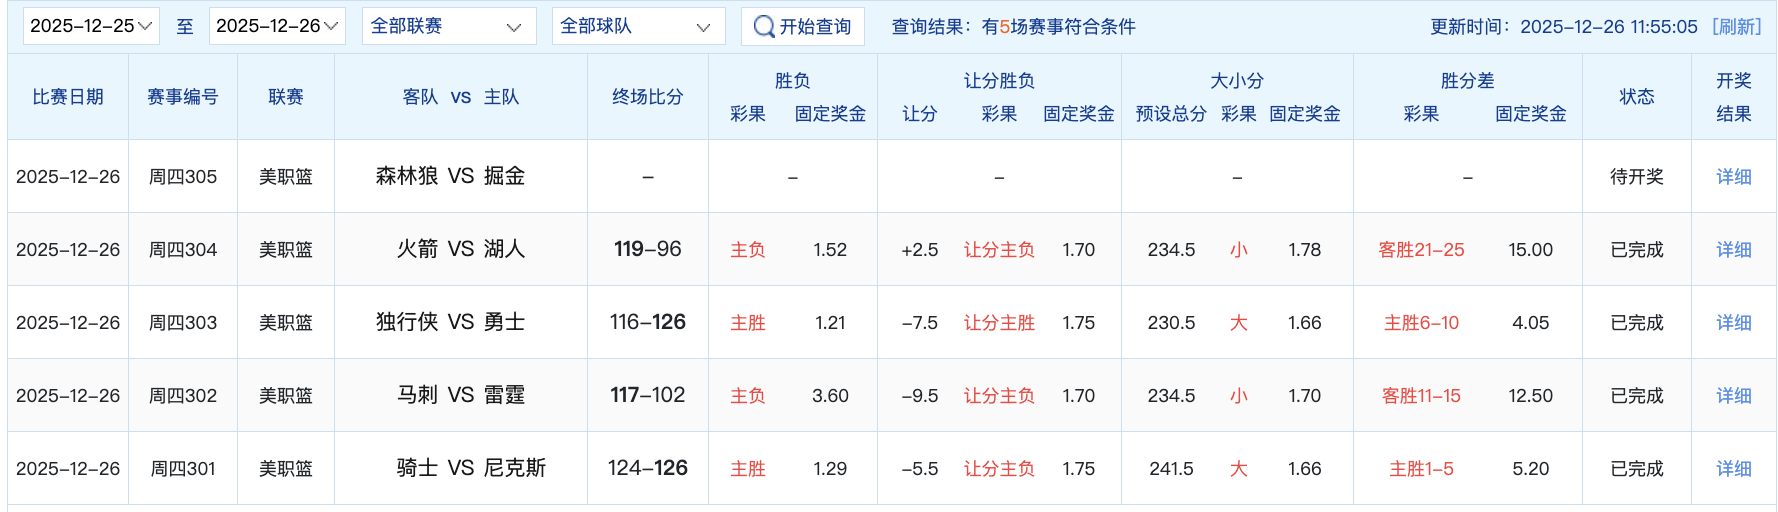Open 详细 for match 周四303

pyautogui.click(x=1733, y=323)
